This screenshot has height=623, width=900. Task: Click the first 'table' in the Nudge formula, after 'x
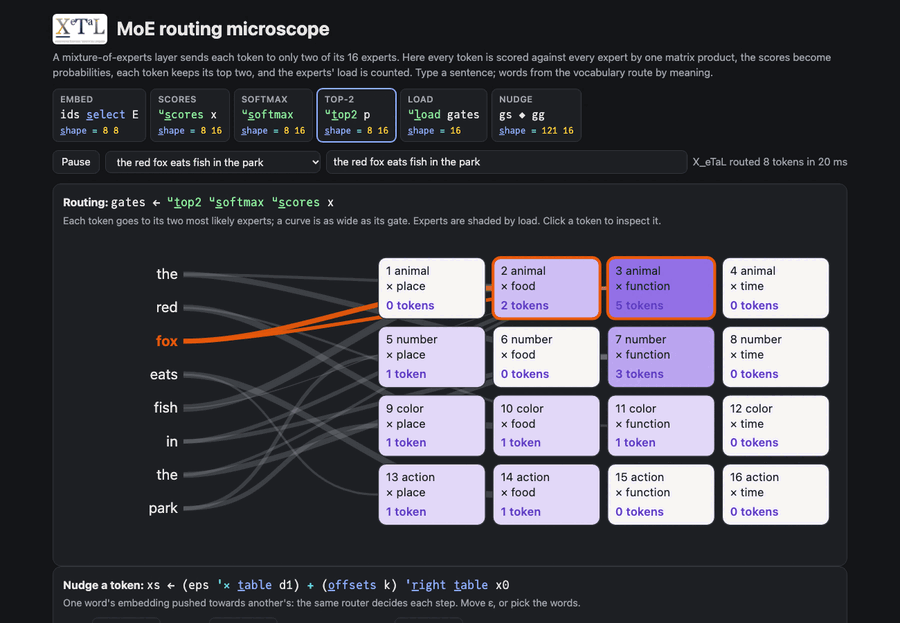coord(254,585)
